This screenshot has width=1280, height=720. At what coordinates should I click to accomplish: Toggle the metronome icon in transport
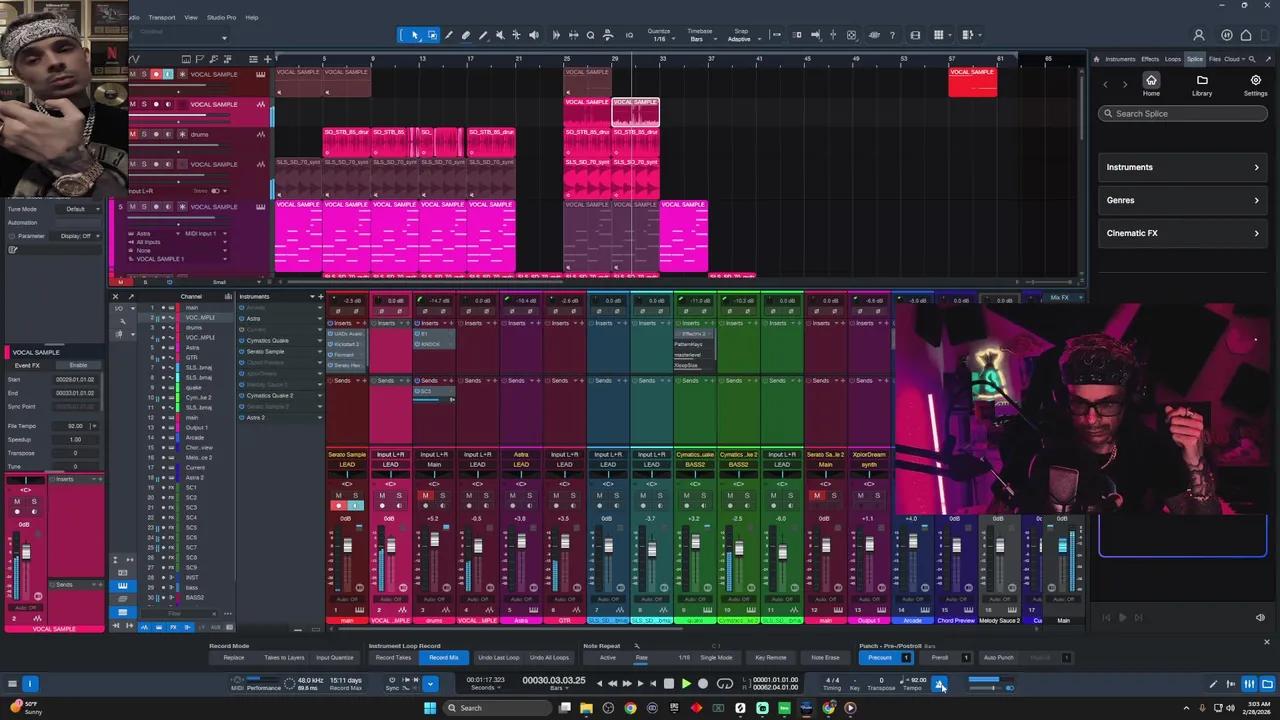(x=939, y=684)
